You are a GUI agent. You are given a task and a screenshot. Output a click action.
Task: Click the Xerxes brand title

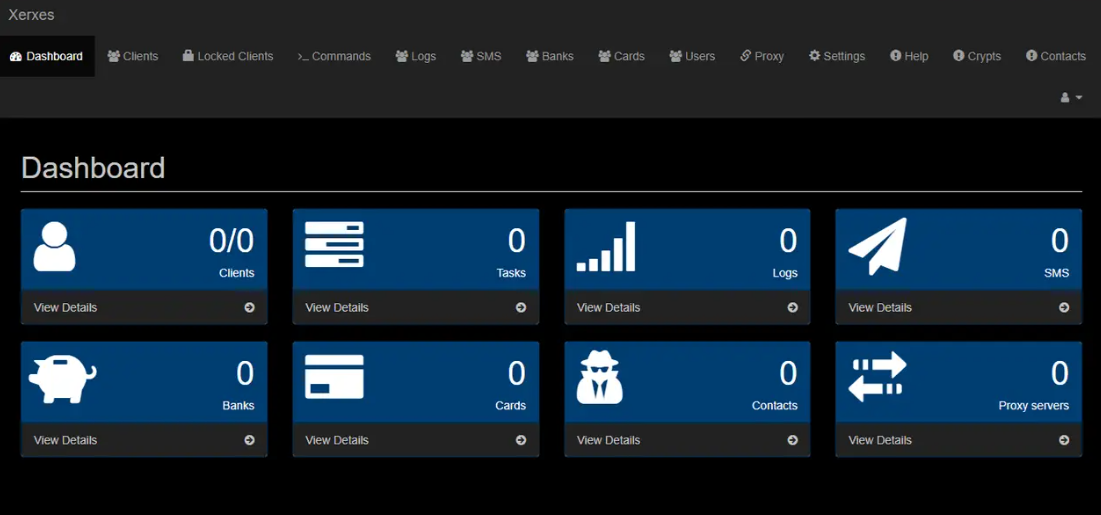31,15
